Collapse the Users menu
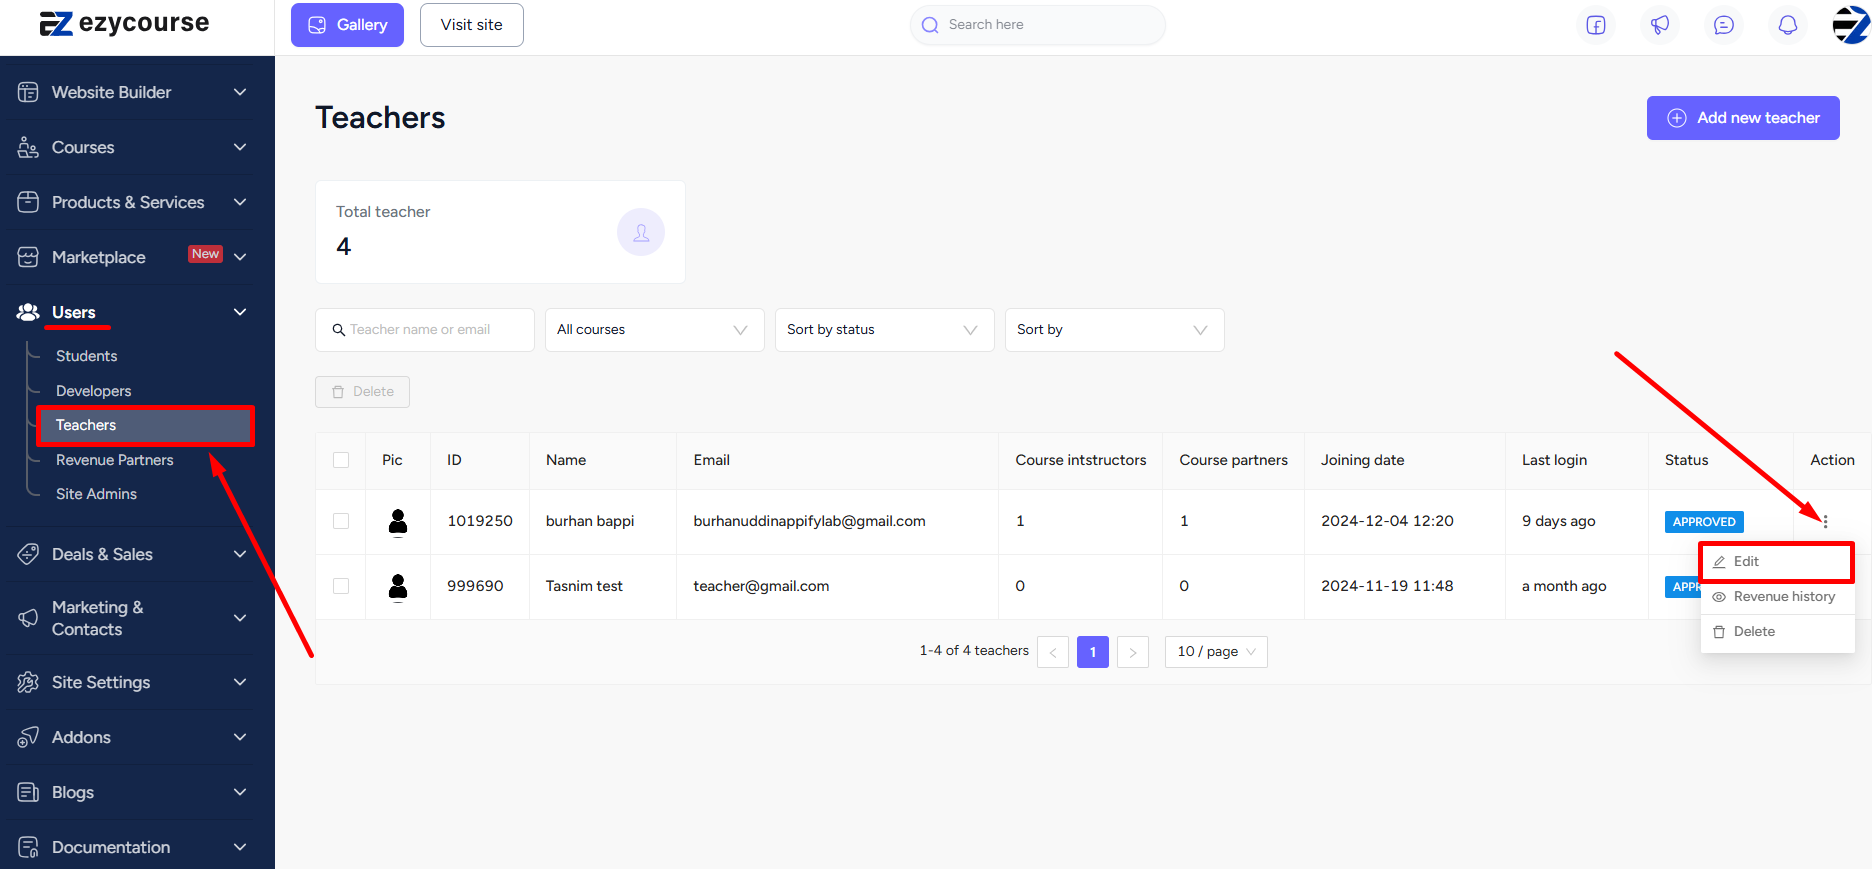Screen dimensions: 1872x869 pyautogui.click(x=240, y=312)
